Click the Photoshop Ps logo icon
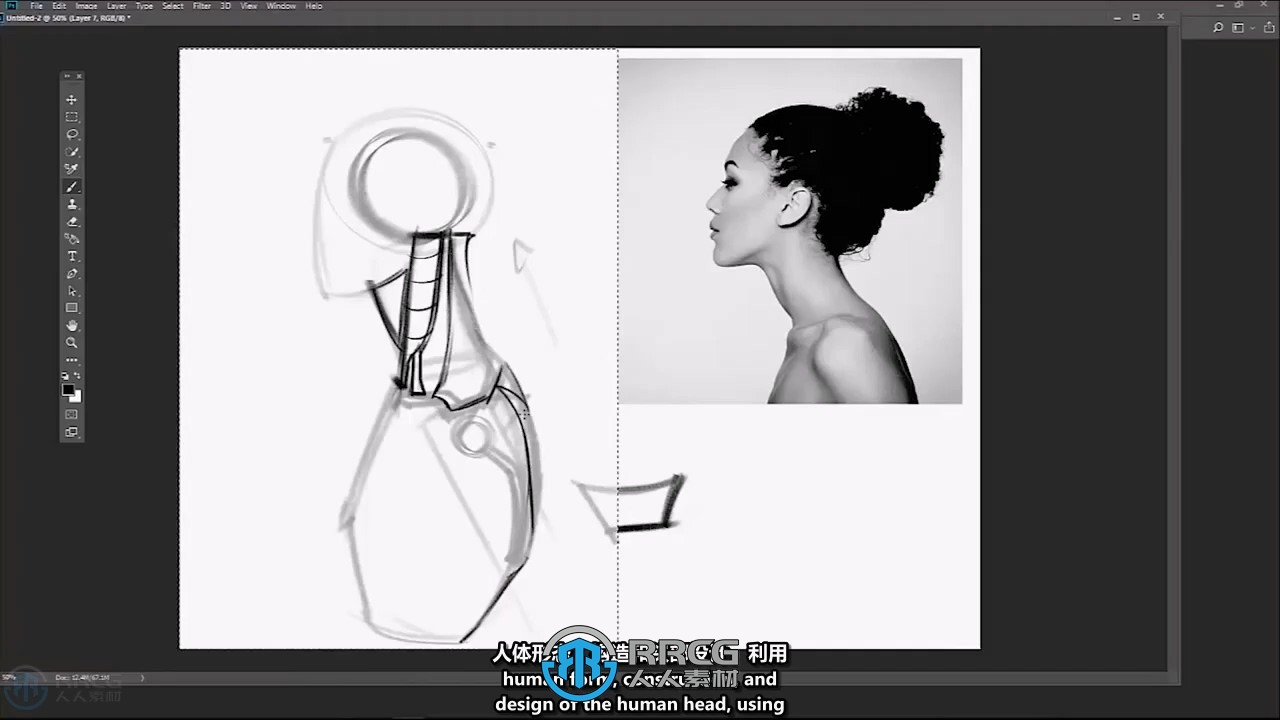The height and width of the screenshot is (720, 1280). [x=11, y=6]
